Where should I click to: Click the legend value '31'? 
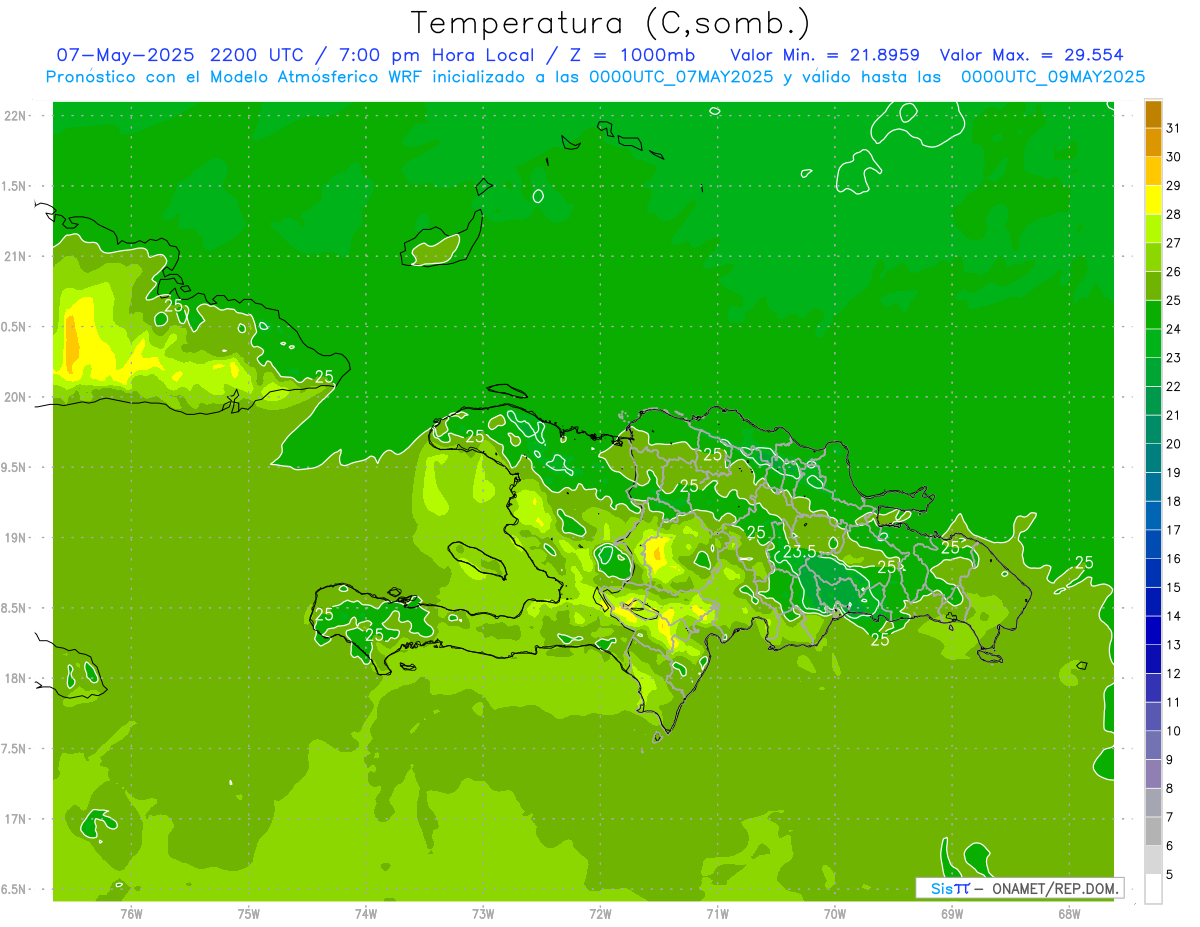tap(1174, 128)
